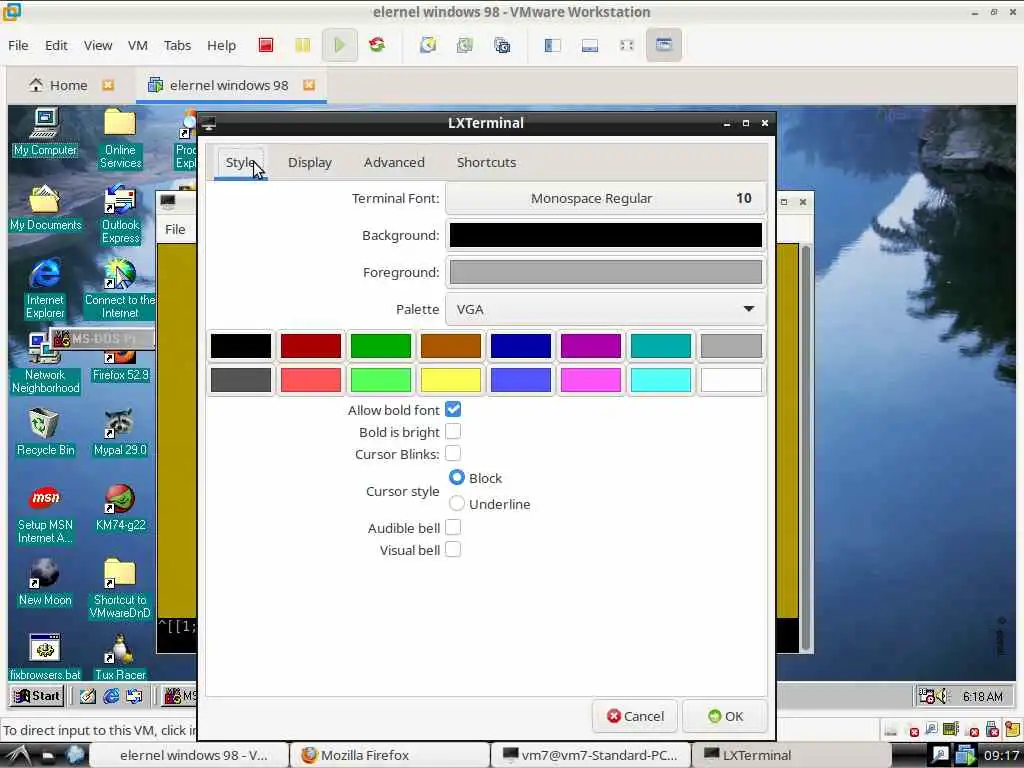This screenshot has height=768, width=1024.
Task: Click the Windows 98 Start button
Action: (x=38, y=696)
